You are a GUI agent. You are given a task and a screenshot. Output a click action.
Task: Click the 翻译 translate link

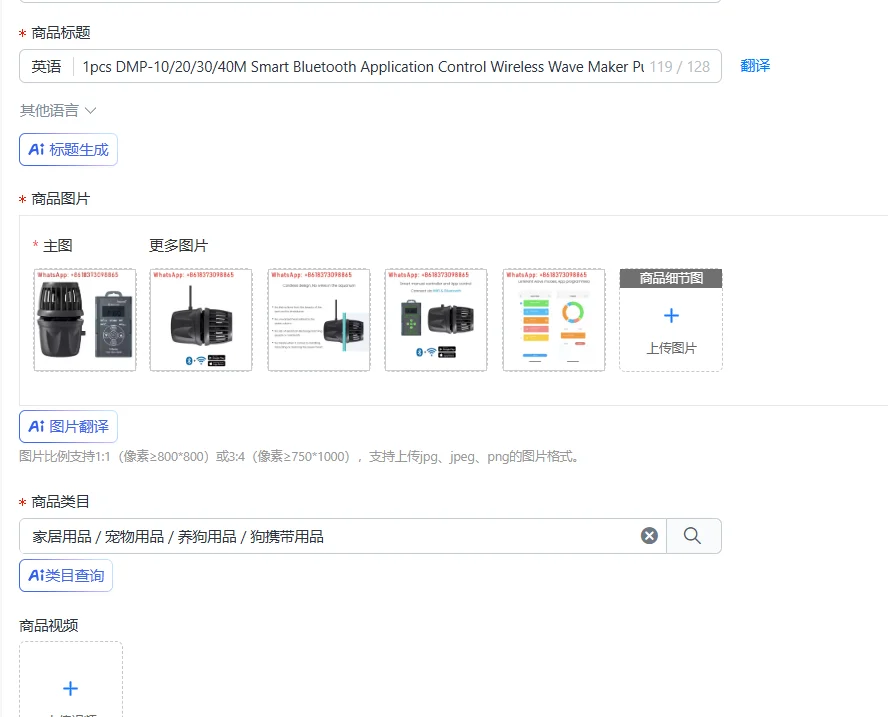[755, 66]
